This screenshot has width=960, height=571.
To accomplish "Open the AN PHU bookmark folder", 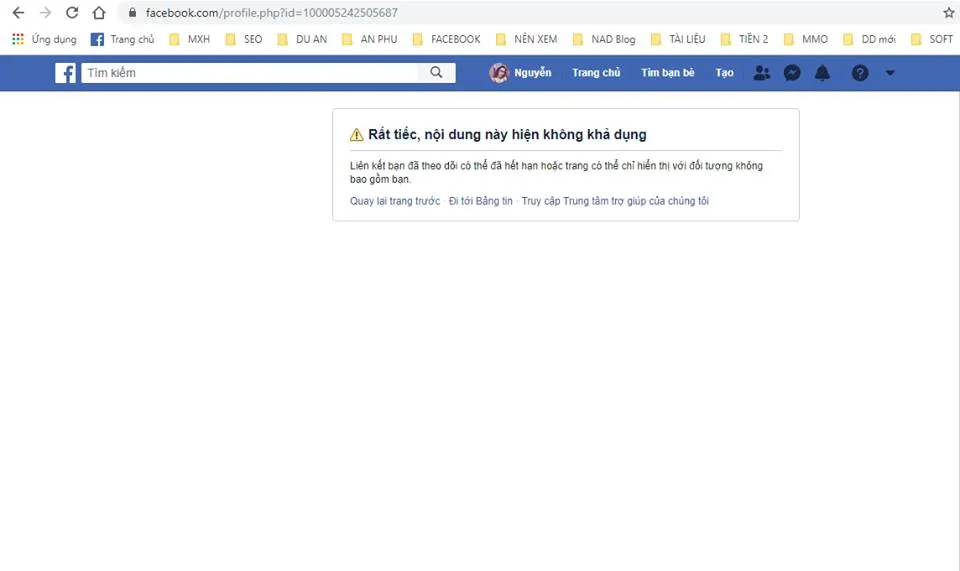I will point(370,39).
